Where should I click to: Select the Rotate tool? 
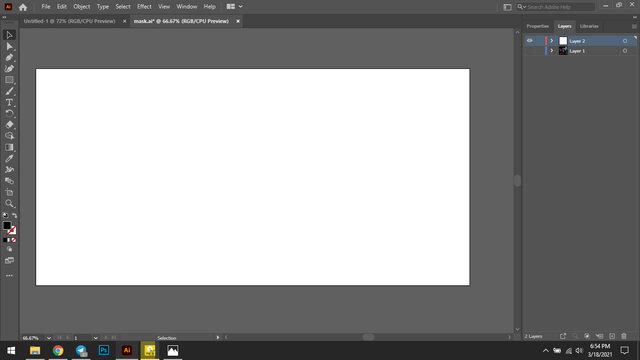point(9,113)
